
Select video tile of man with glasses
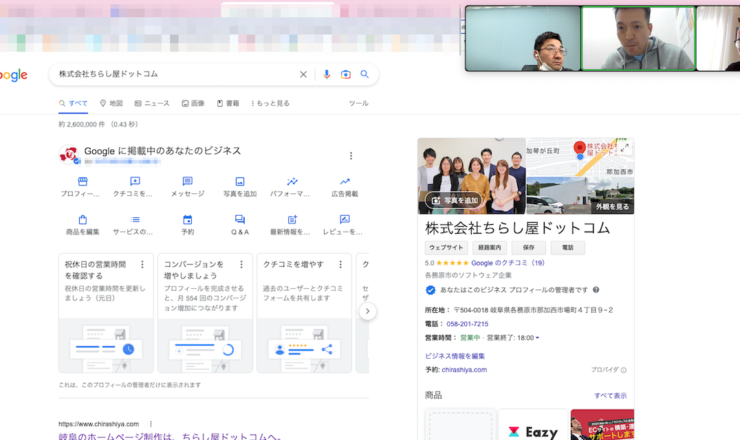tap(523, 38)
